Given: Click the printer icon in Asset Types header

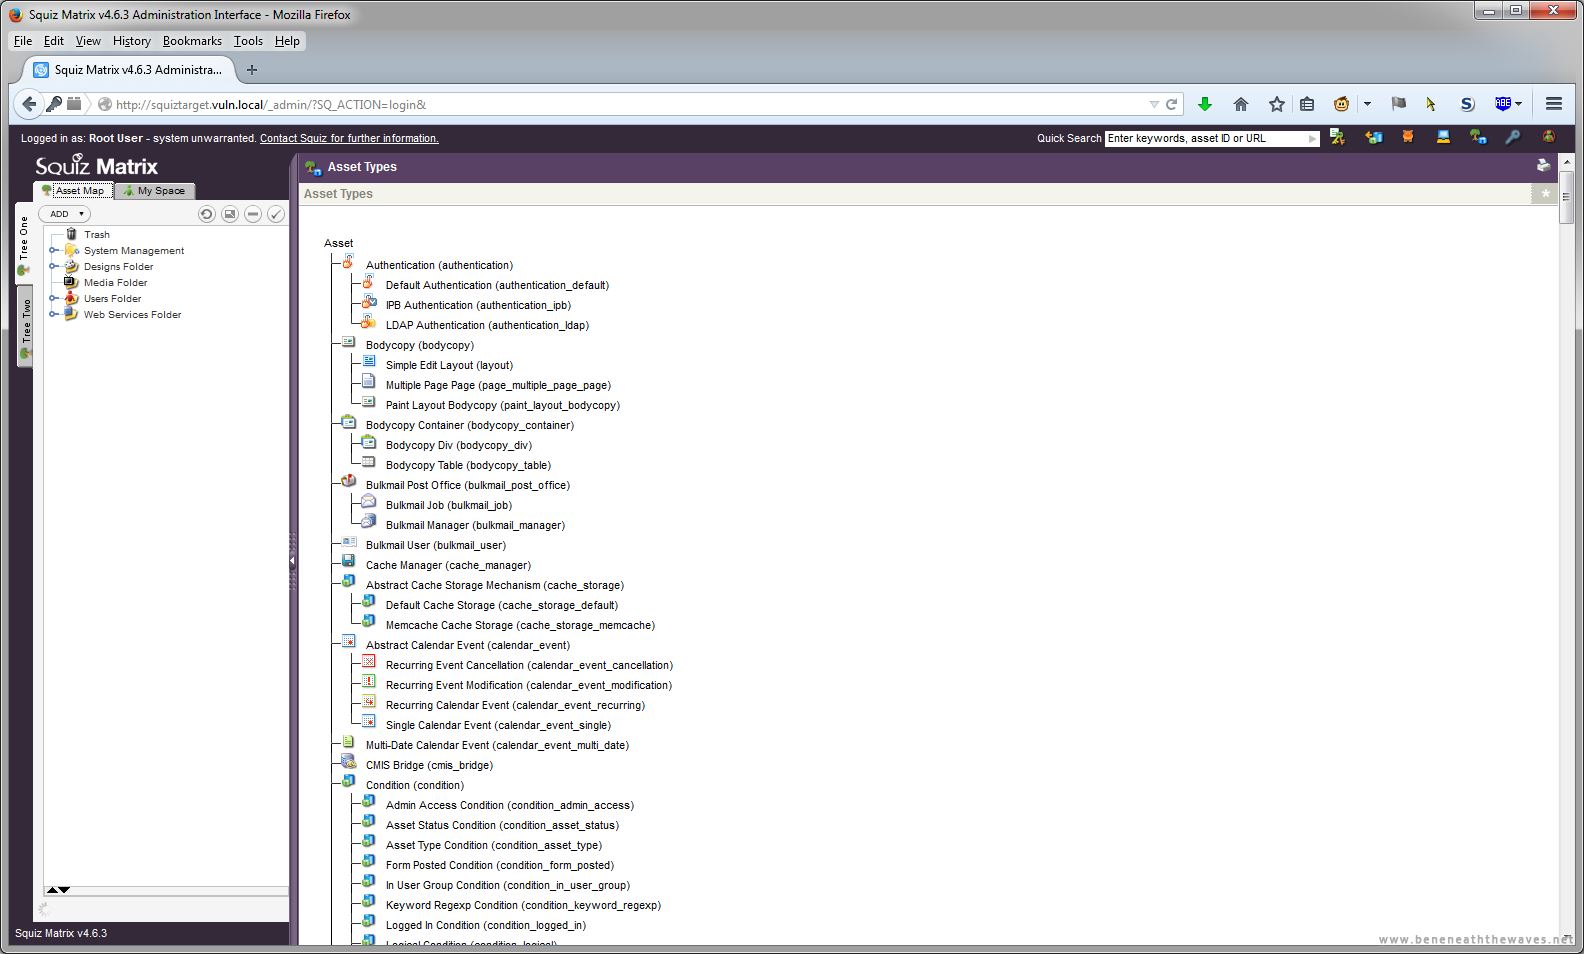Looking at the screenshot, I should (x=1543, y=166).
